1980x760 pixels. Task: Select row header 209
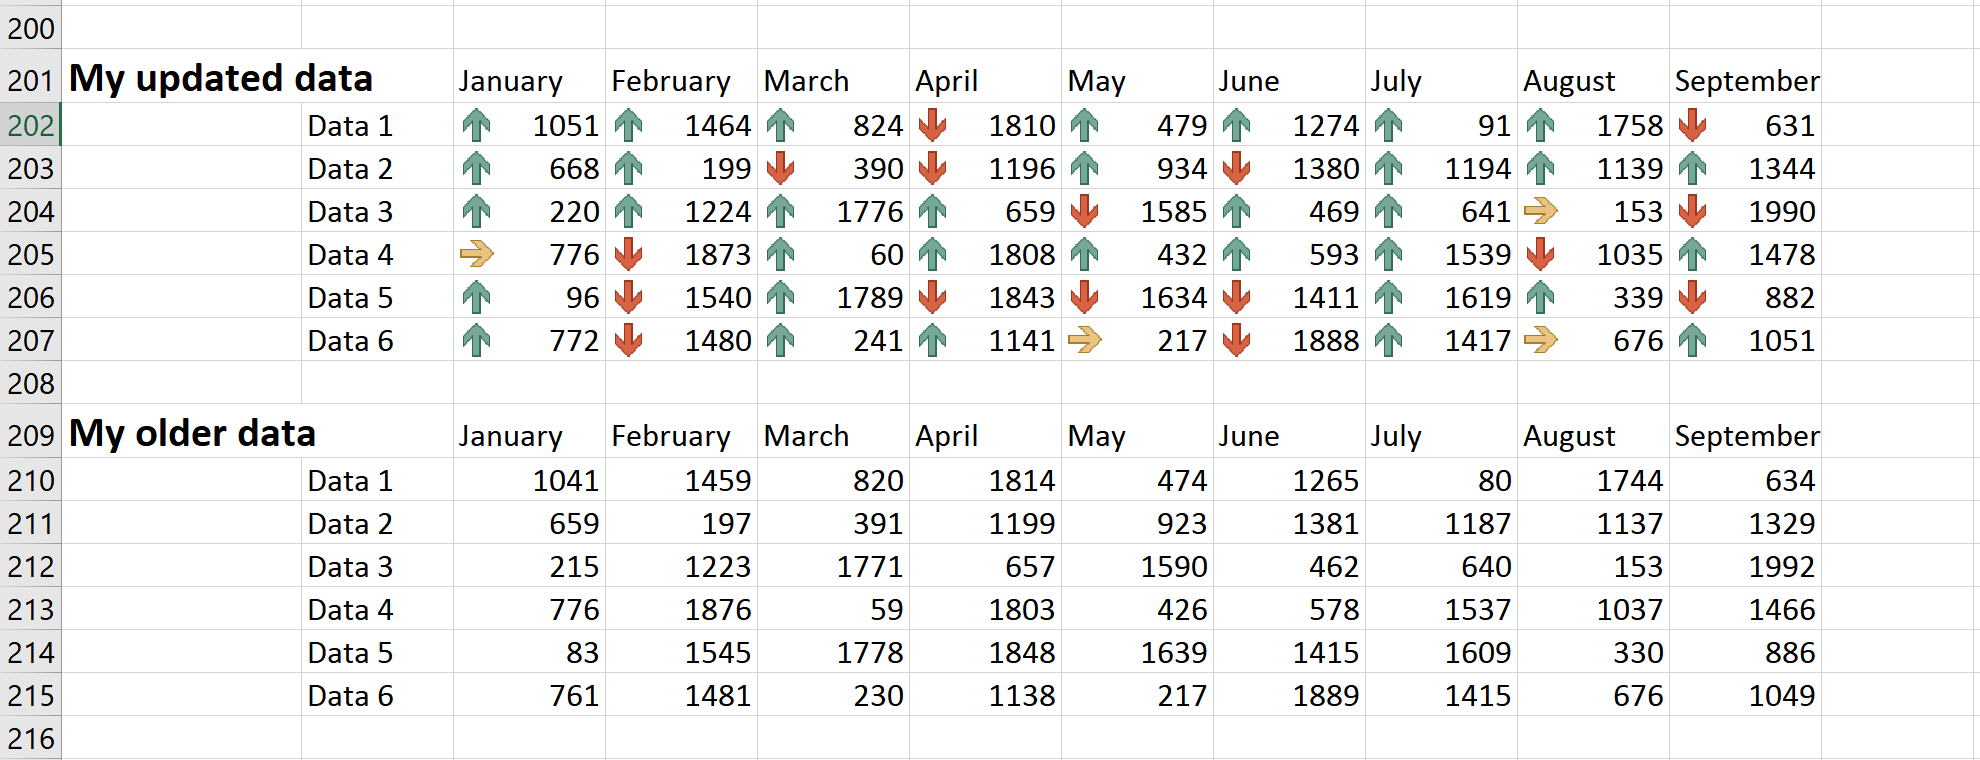pyautogui.click(x=30, y=433)
